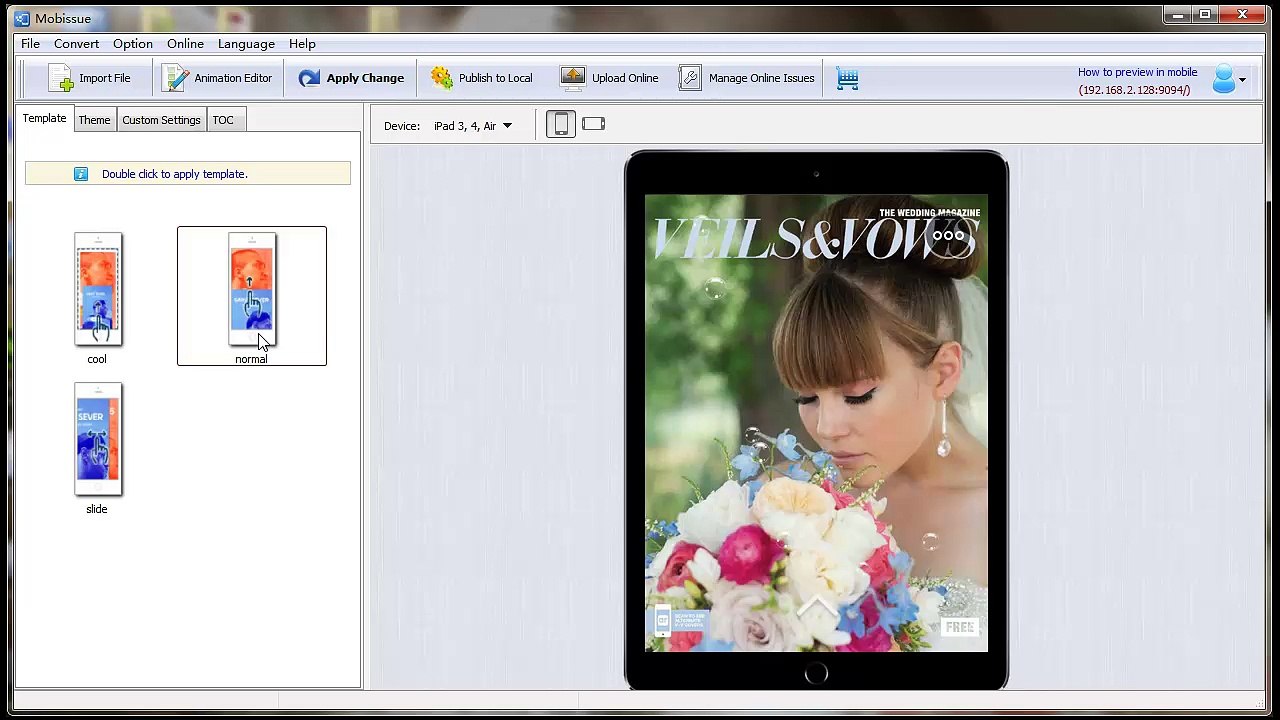1280x720 pixels.
Task: Click 'Double click to apply template.' text
Action: point(175,174)
